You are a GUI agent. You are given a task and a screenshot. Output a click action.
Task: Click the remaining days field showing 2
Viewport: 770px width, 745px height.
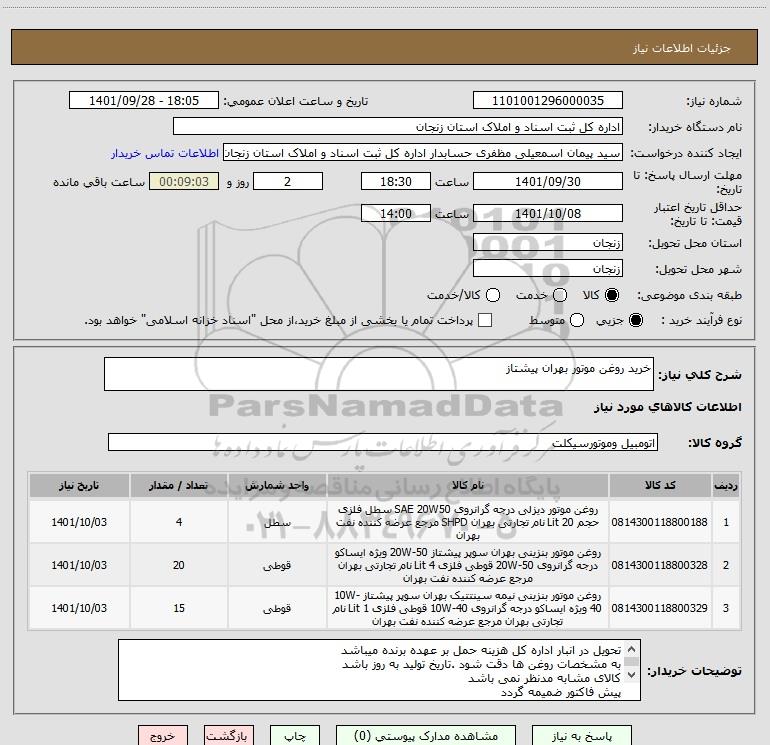(288, 181)
